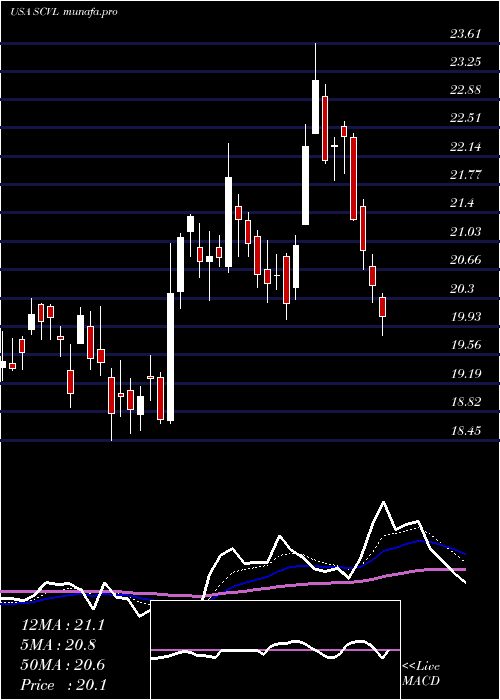500x700 pixels.
Task: Select the 22.51 price axis label
Action: (466, 118)
